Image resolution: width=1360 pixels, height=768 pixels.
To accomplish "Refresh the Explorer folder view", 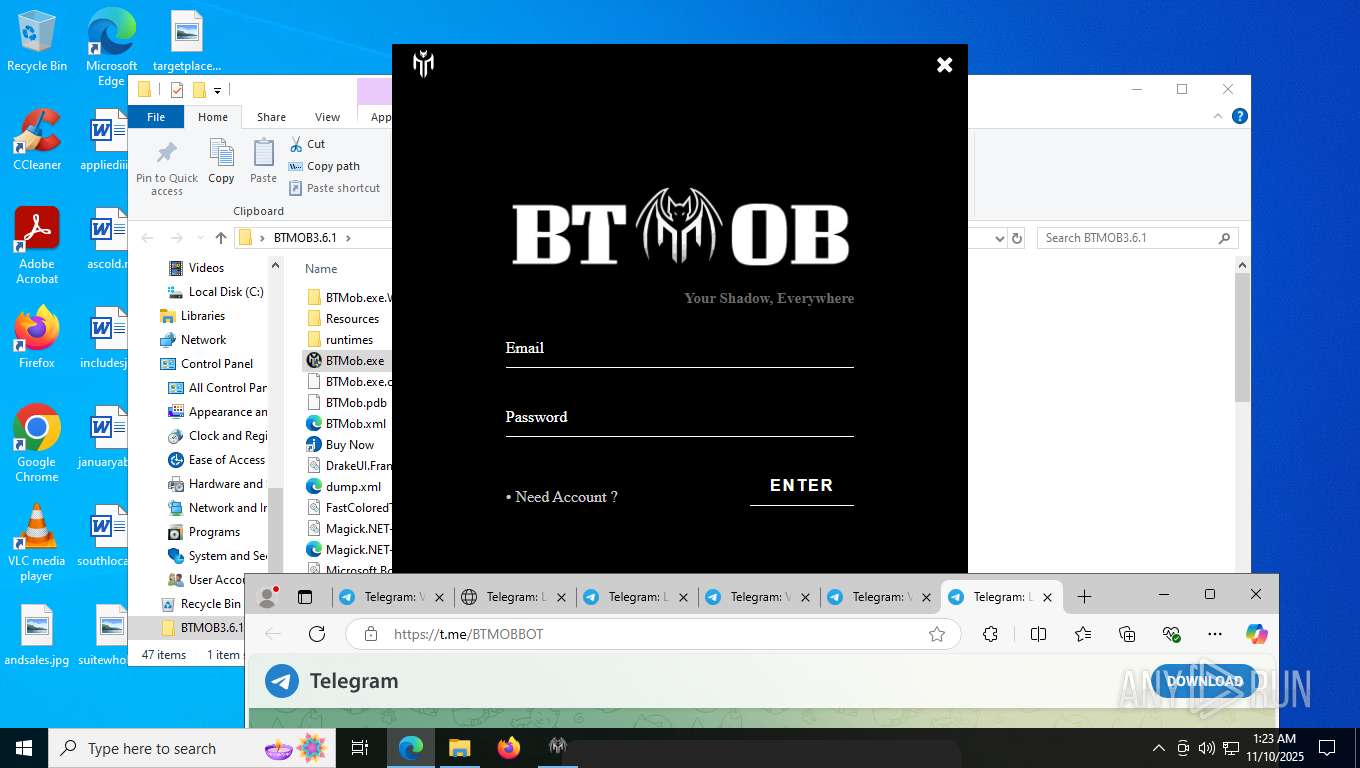I will tap(1017, 238).
